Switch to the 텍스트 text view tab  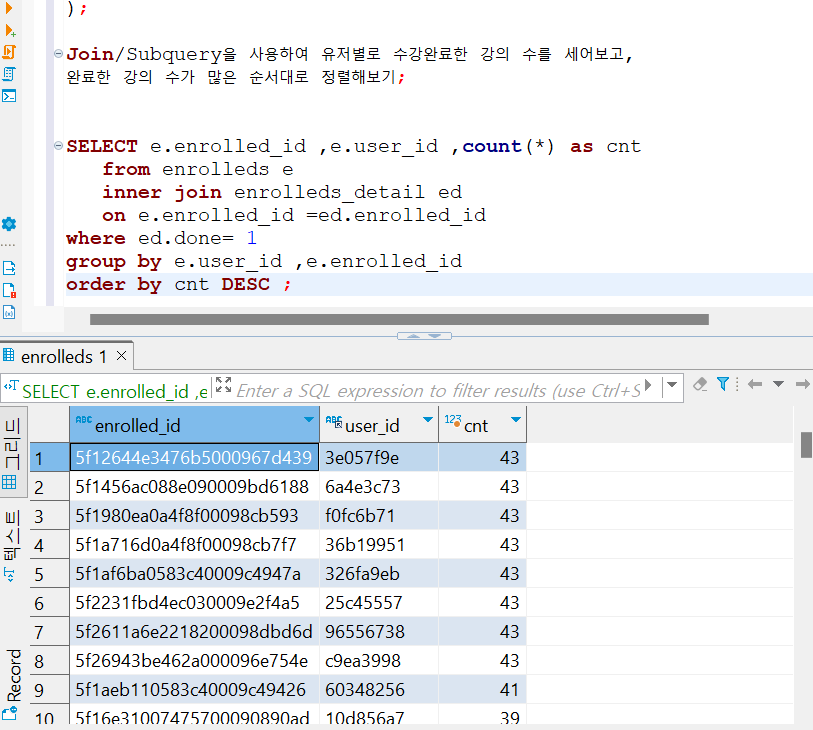[x=11, y=544]
